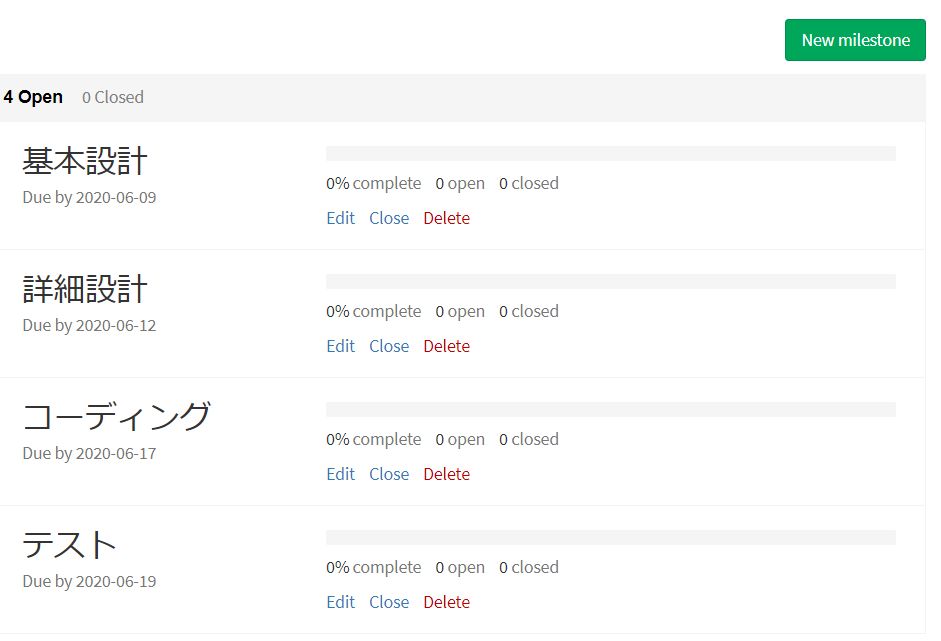Switch to the 4 Open tab
Screen dimensions: 941x641
tap(33, 97)
